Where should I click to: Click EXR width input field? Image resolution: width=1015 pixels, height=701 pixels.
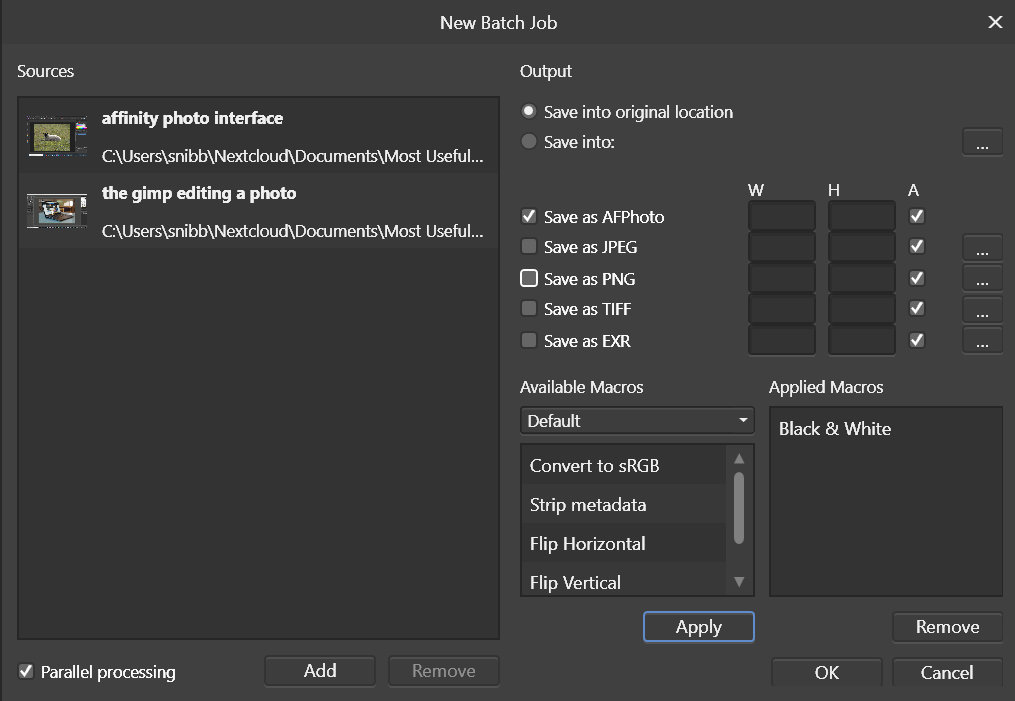781,340
